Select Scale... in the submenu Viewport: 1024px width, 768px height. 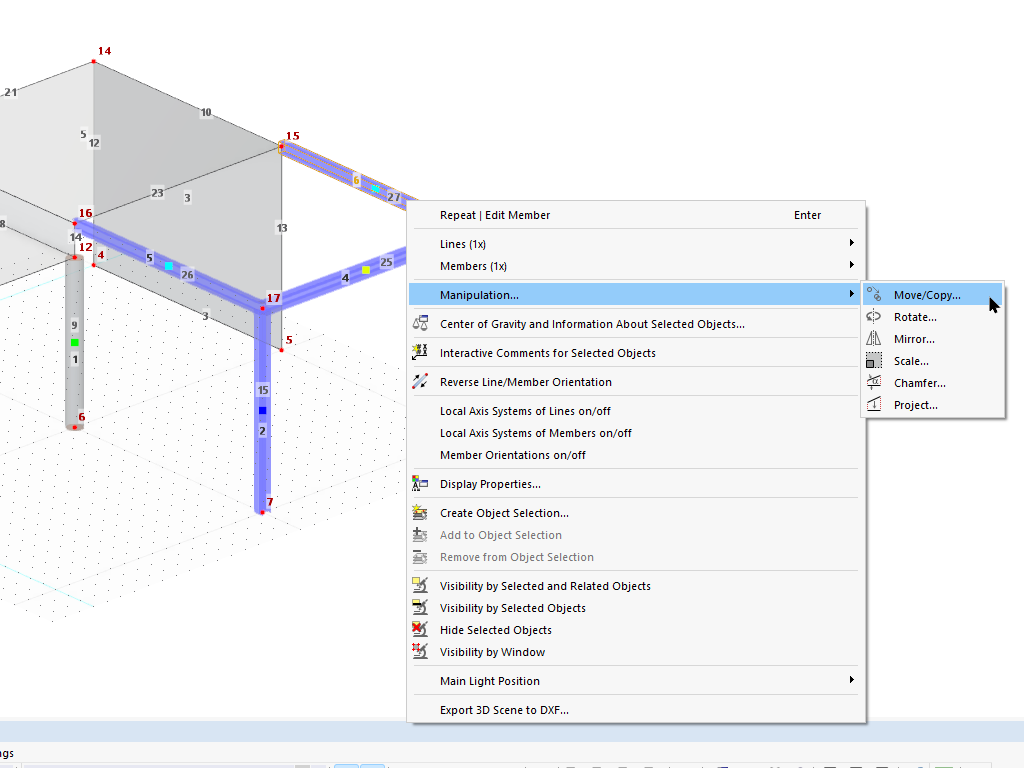pyautogui.click(x=933, y=361)
